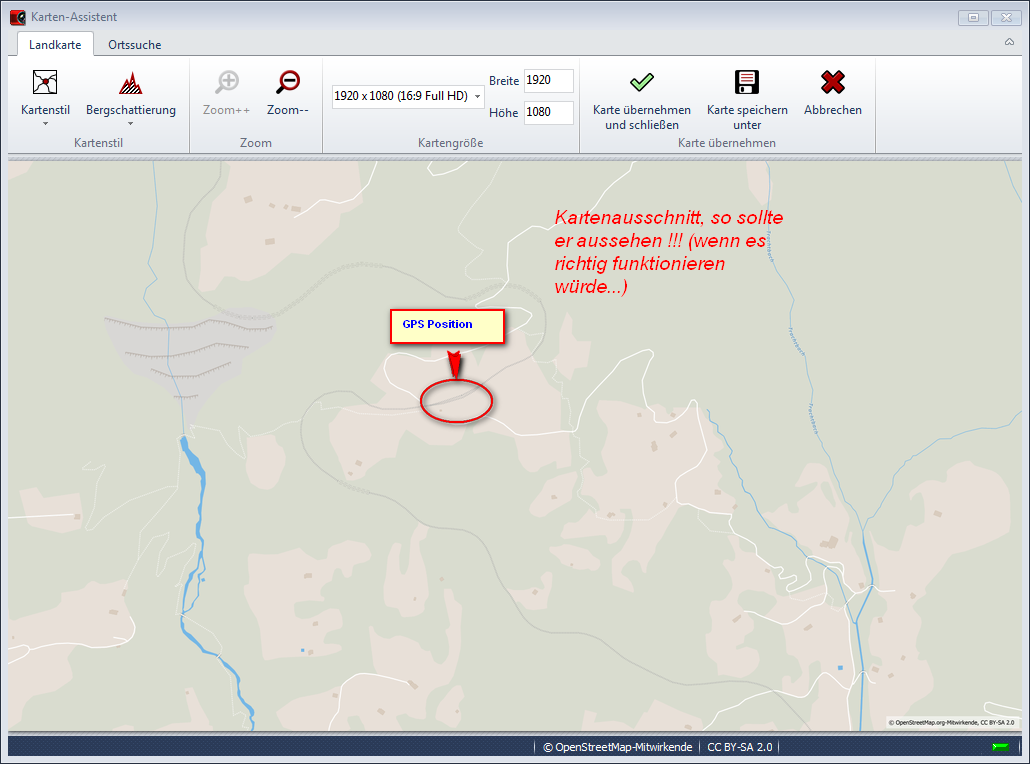Click into the Breite width field
1030x764 pixels.
pos(548,81)
